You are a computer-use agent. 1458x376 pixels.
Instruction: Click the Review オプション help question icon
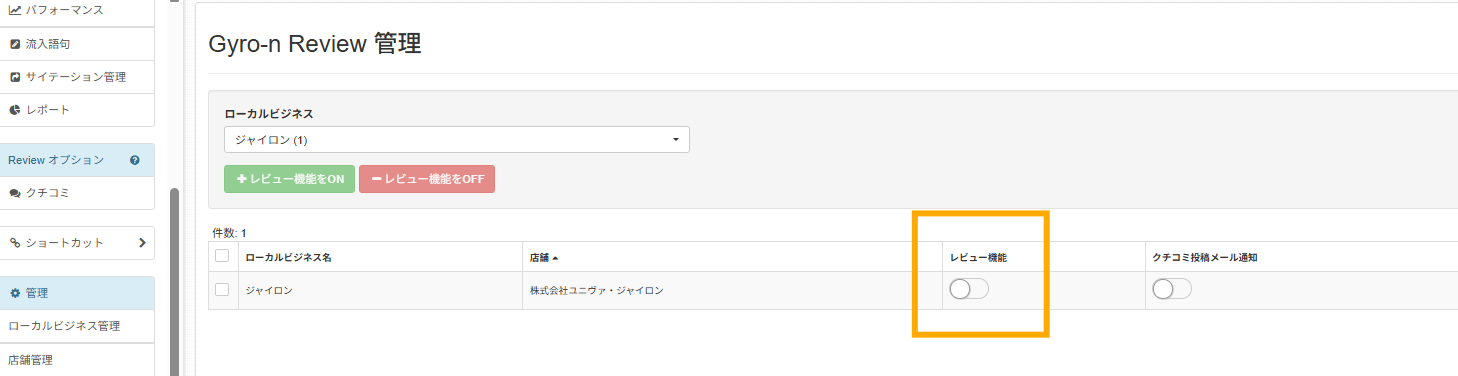pos(135,160)
